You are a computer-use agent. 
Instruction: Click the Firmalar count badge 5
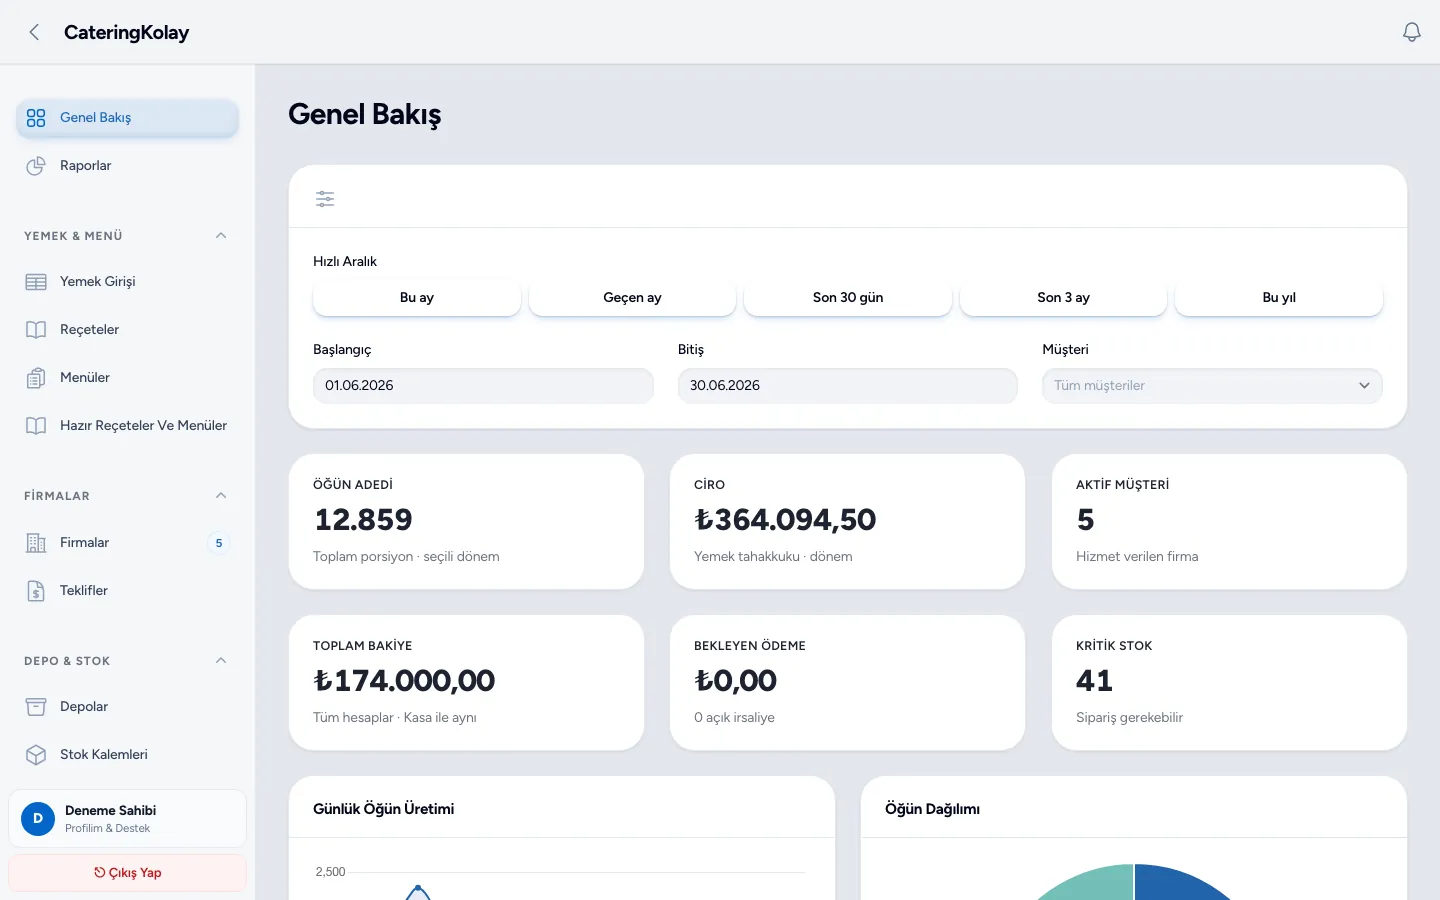click(x=219, y=543)
